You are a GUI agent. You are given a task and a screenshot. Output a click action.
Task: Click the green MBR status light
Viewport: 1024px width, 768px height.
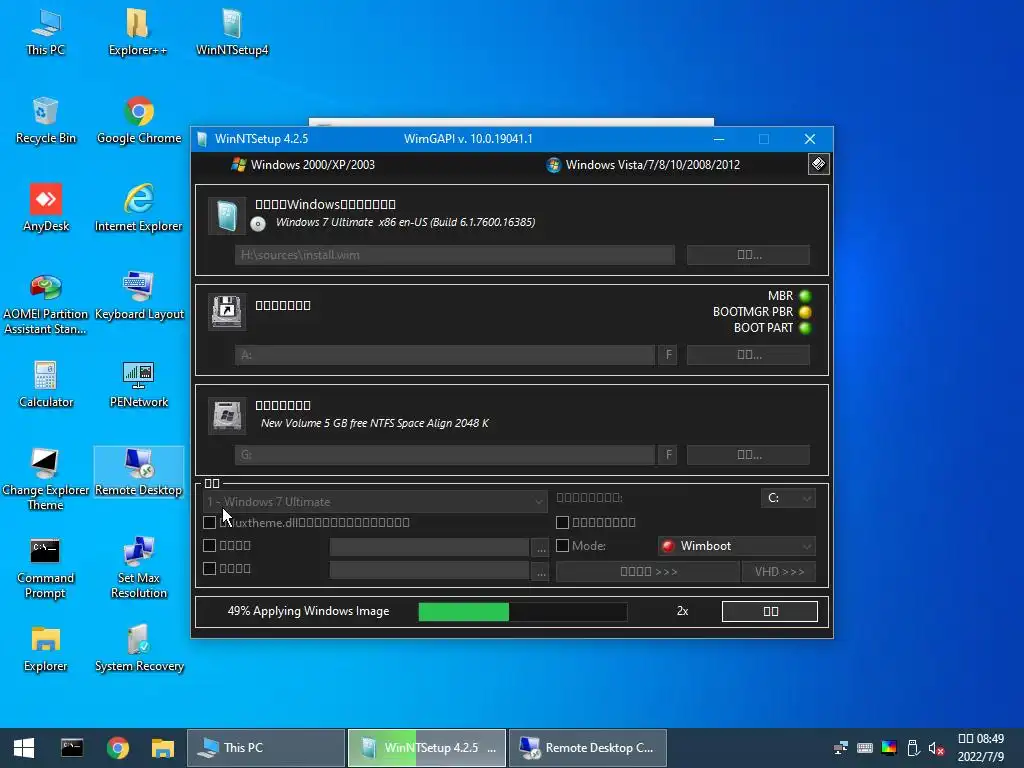click(805, 296)
